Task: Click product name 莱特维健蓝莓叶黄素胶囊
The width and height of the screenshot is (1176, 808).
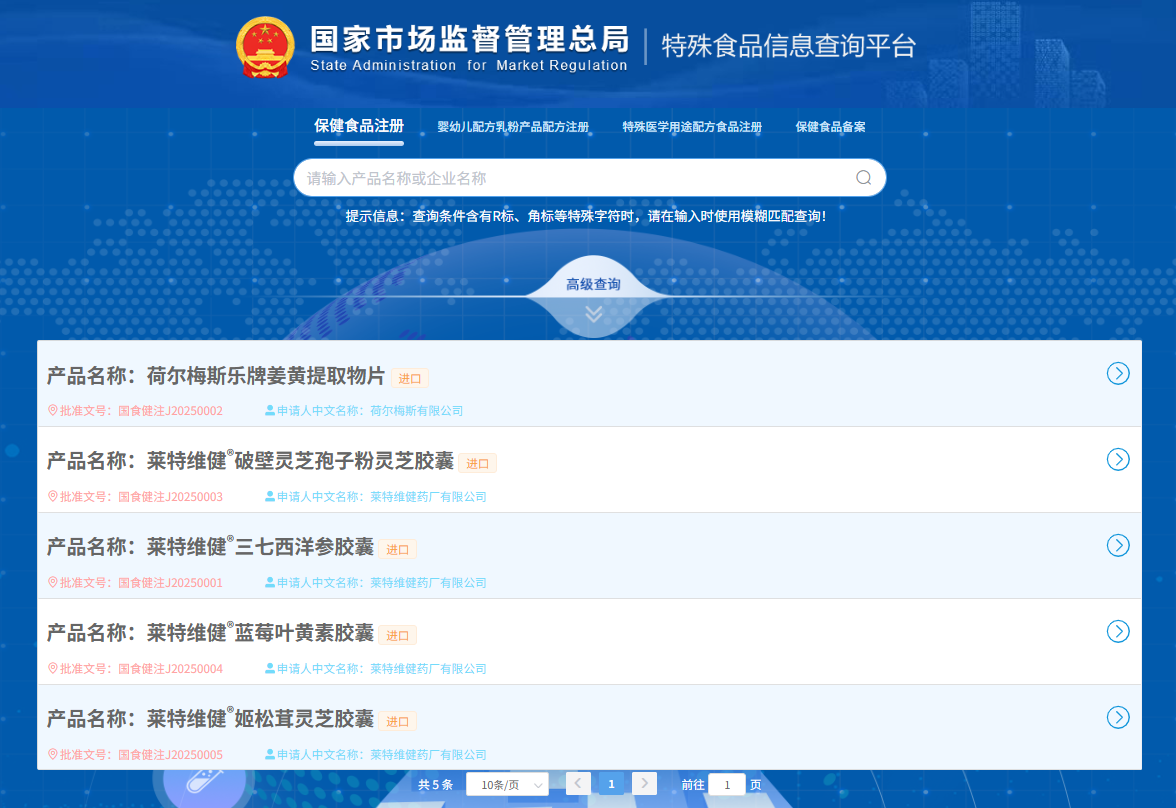Action: tap(260, 633)
